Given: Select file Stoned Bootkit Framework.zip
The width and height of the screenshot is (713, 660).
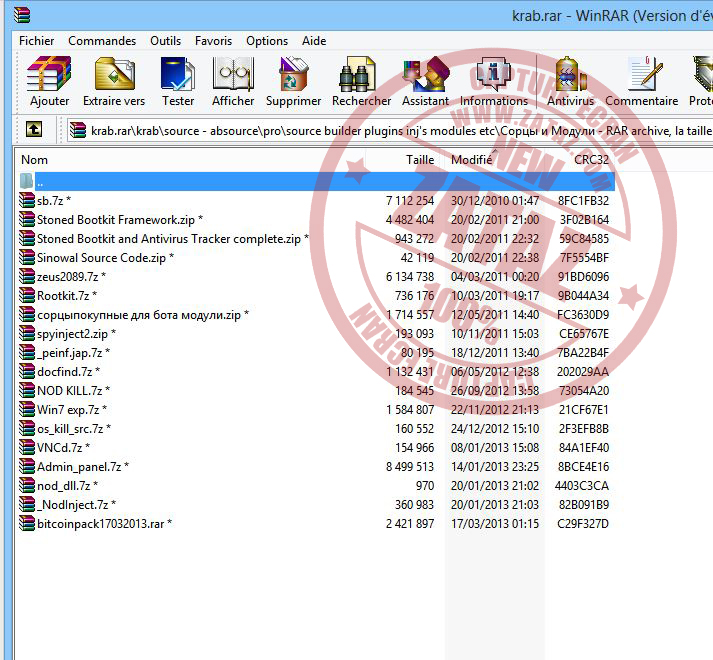Looking at the screenshot, I should [x=115, y=220].
